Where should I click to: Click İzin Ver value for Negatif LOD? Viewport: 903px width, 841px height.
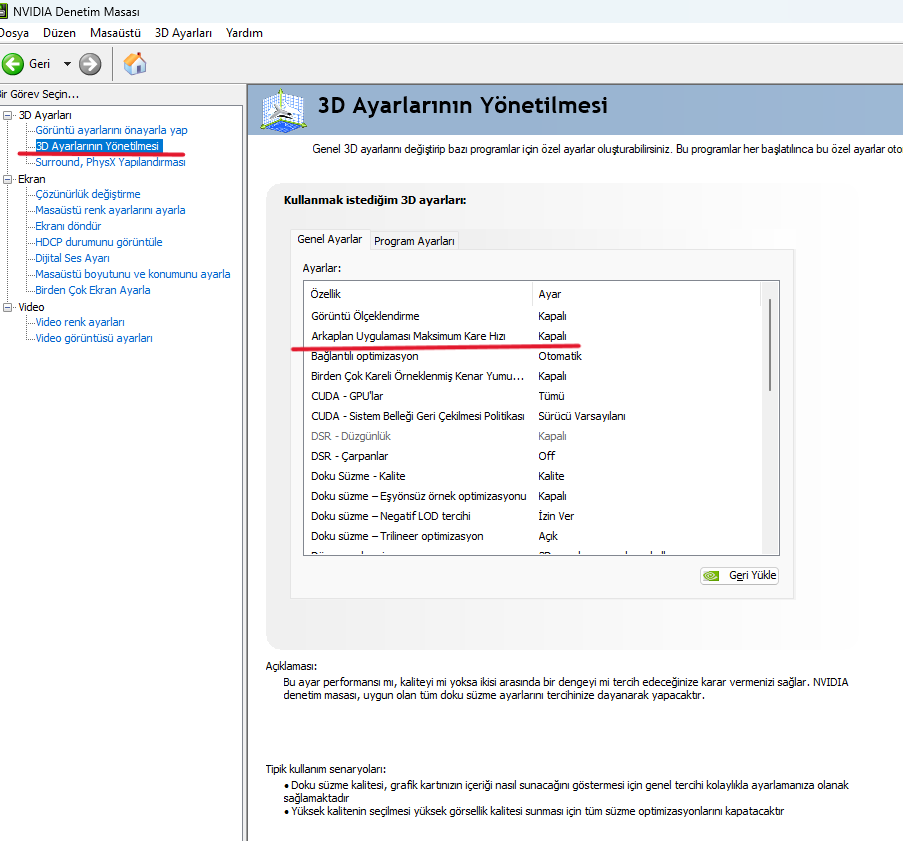(x=556, y=516)
